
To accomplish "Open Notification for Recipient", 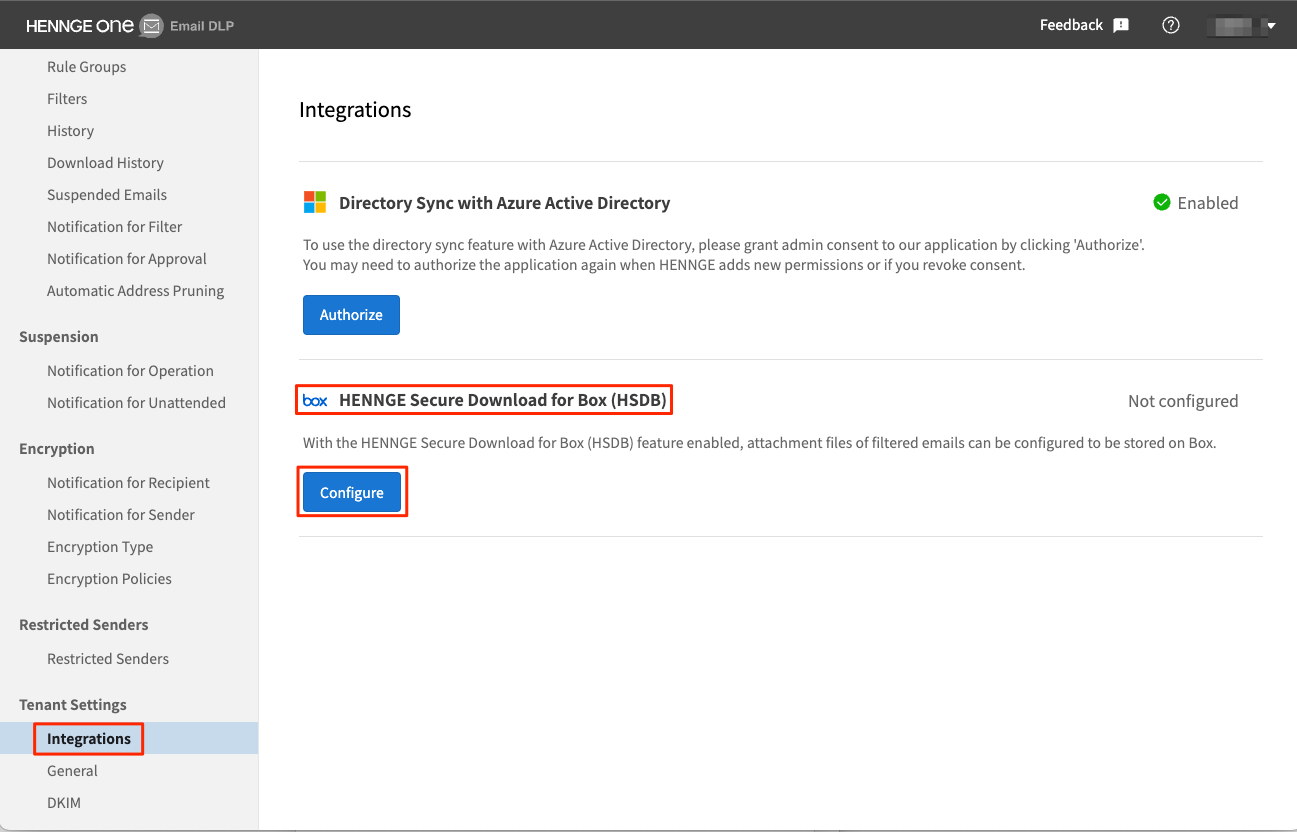I will click(128, 483).
